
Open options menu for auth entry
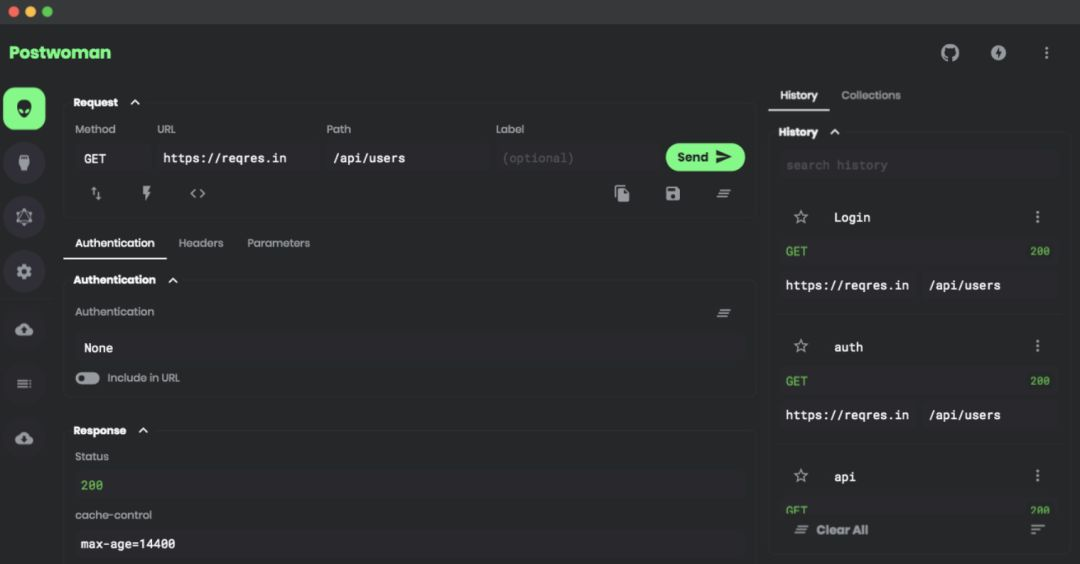click(1037, 346)
